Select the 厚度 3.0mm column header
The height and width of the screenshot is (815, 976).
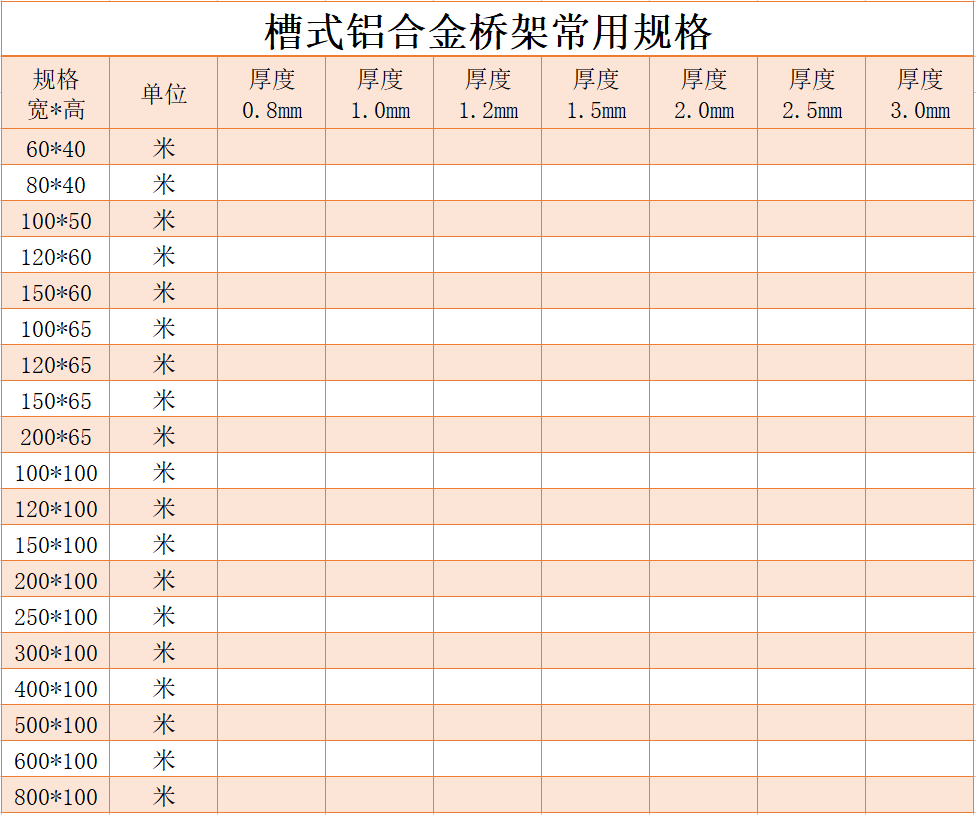919,92
